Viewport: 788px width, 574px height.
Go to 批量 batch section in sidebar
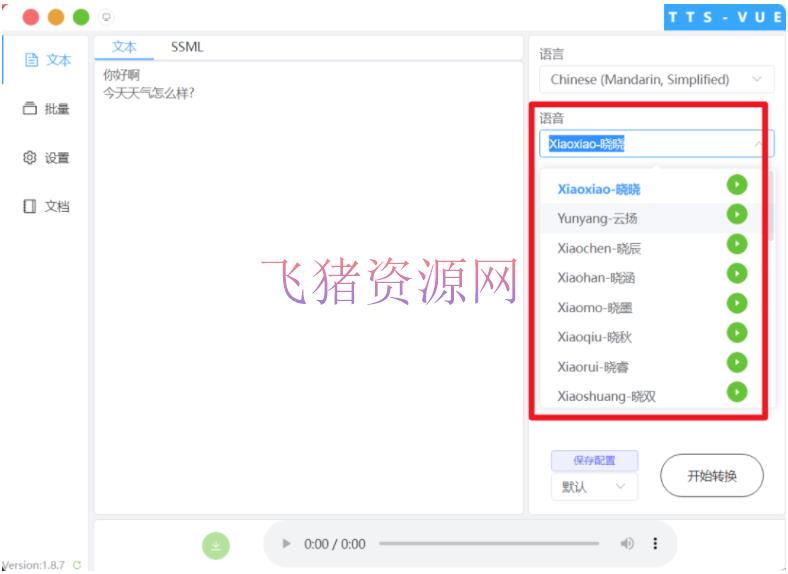(x=46, y=109)
